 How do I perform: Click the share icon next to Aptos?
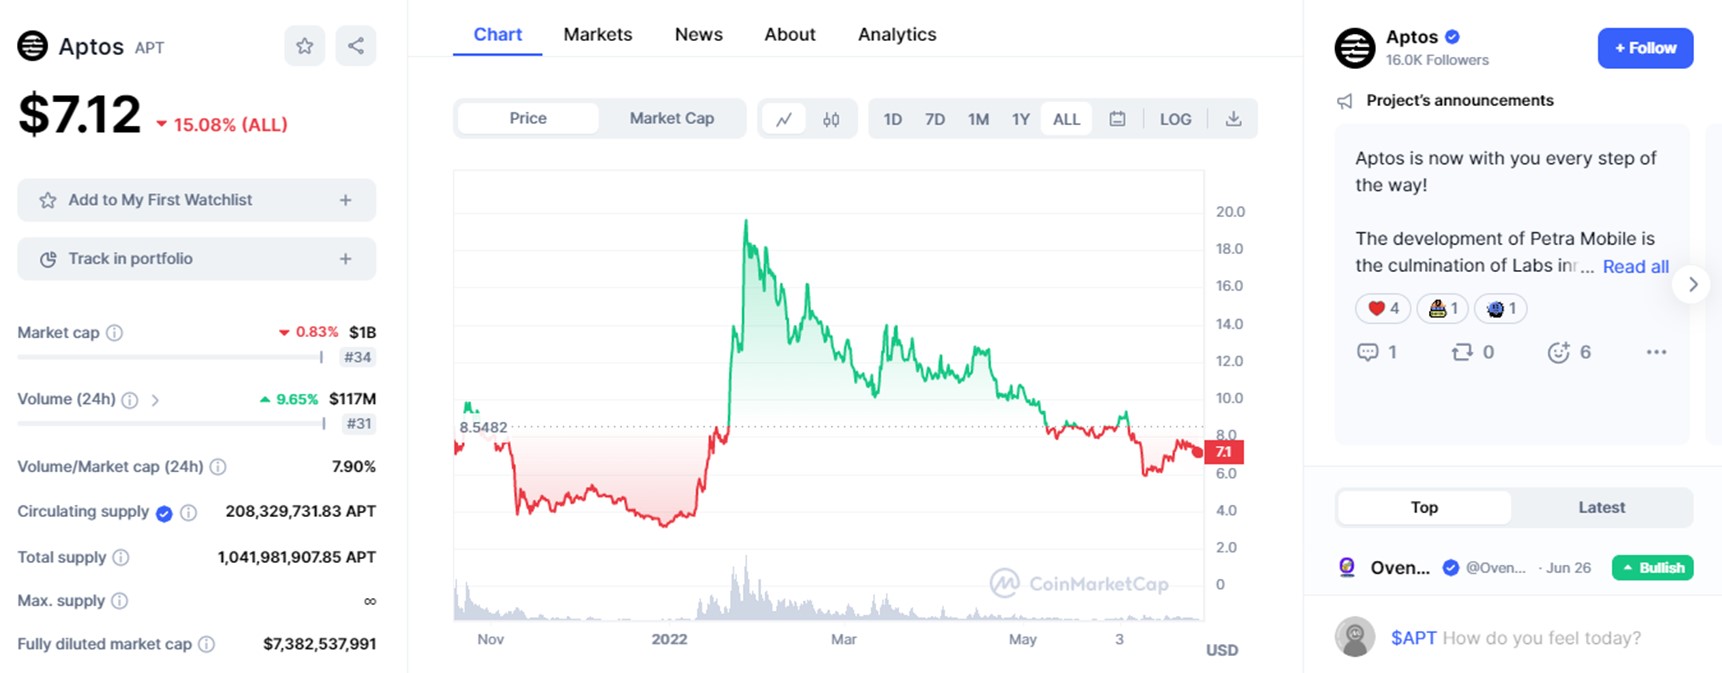click(x=356, y=46)
